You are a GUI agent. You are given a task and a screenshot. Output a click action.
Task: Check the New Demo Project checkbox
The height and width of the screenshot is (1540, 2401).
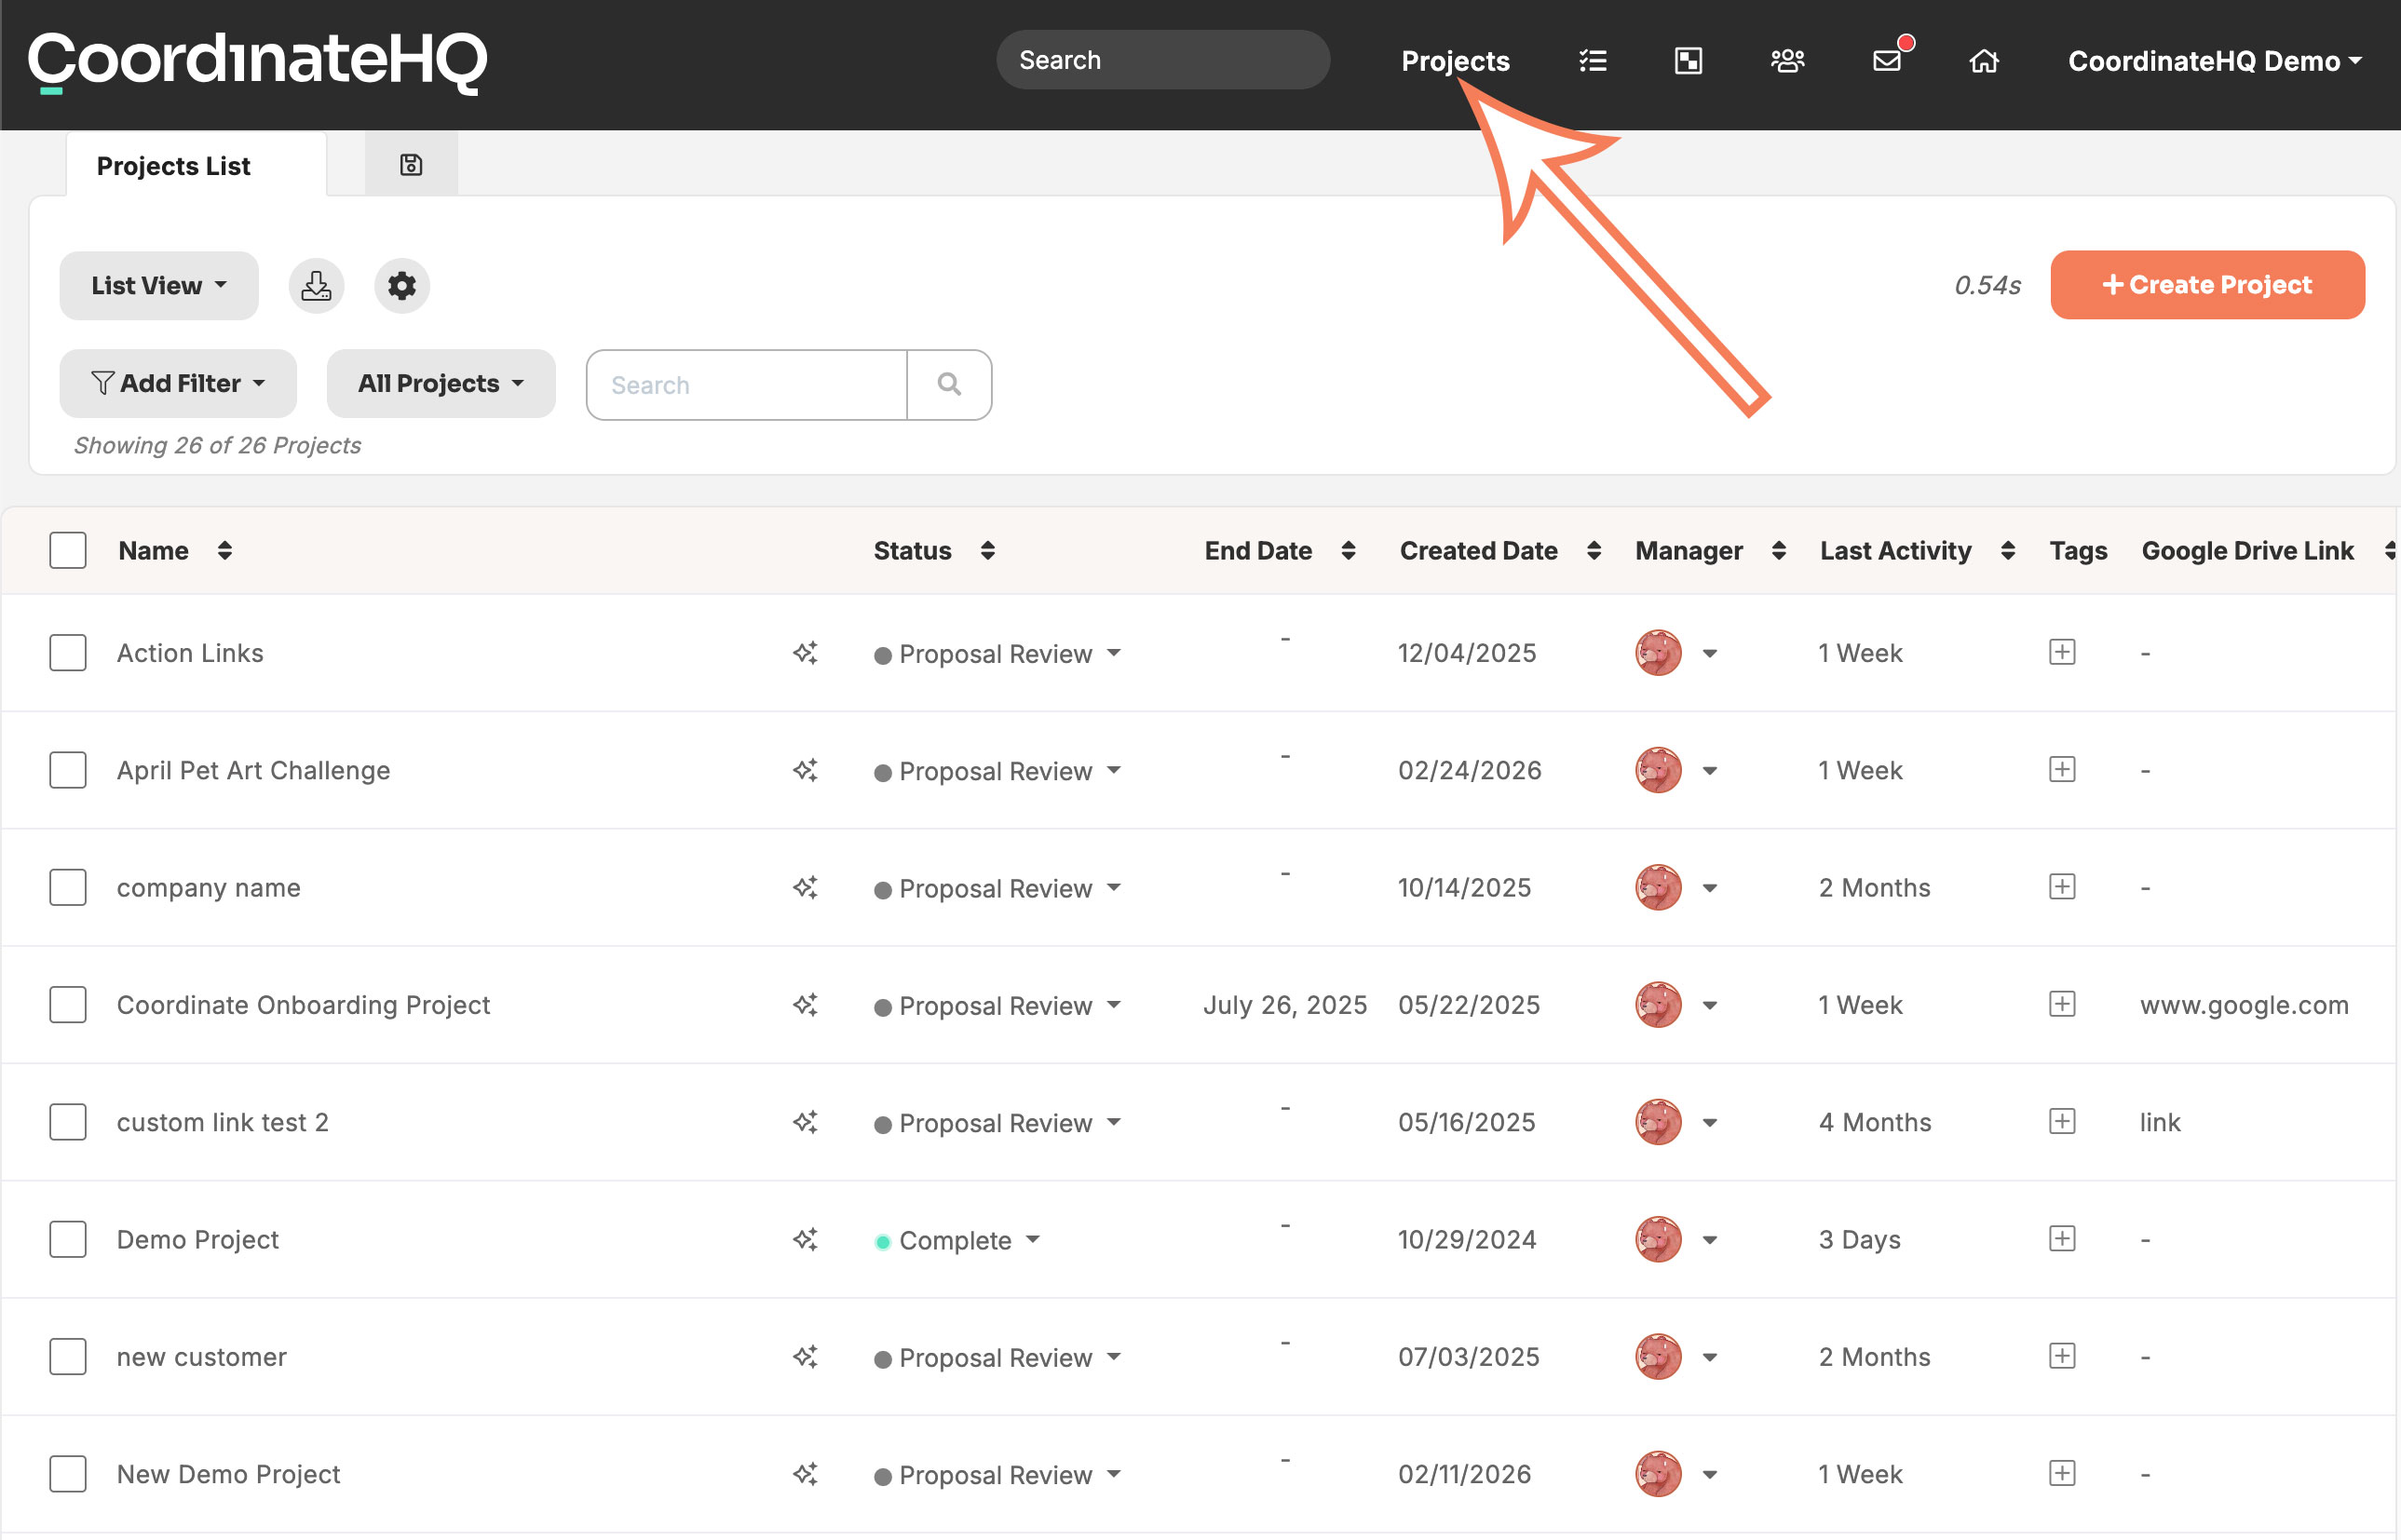tap(68, 1474)
